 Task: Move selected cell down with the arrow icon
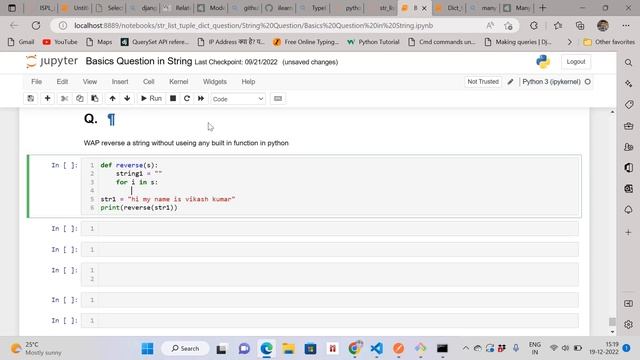(x=127, y=98)
